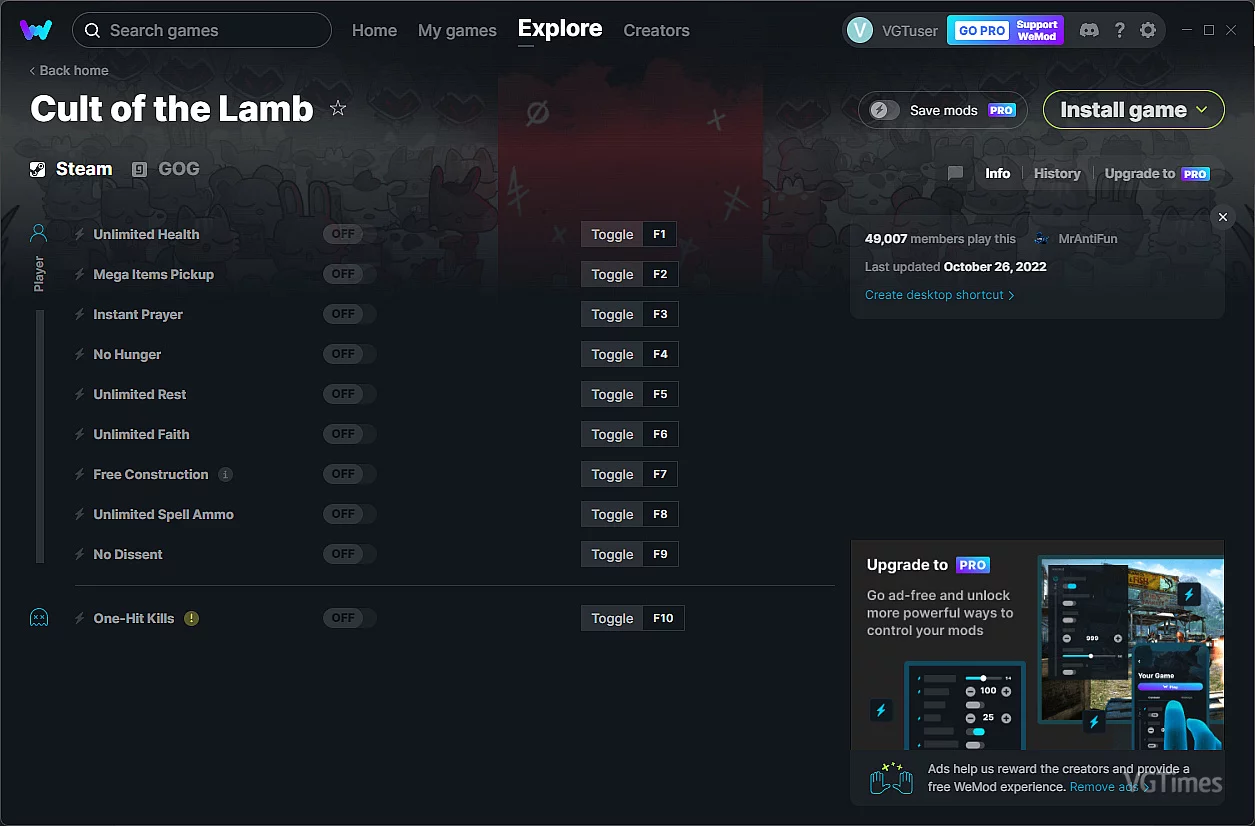Switch to the Info tab
The image size is (1255, 826).
tap(998, 173)
